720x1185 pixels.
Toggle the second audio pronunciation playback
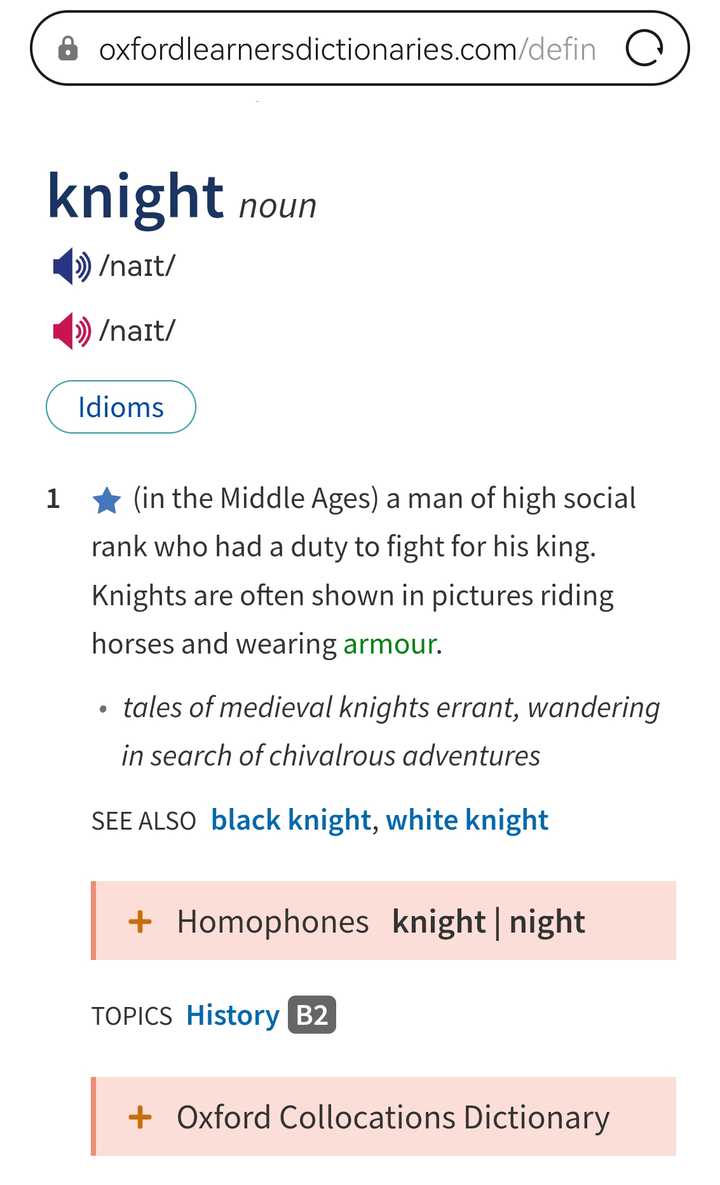click(68, 330)
